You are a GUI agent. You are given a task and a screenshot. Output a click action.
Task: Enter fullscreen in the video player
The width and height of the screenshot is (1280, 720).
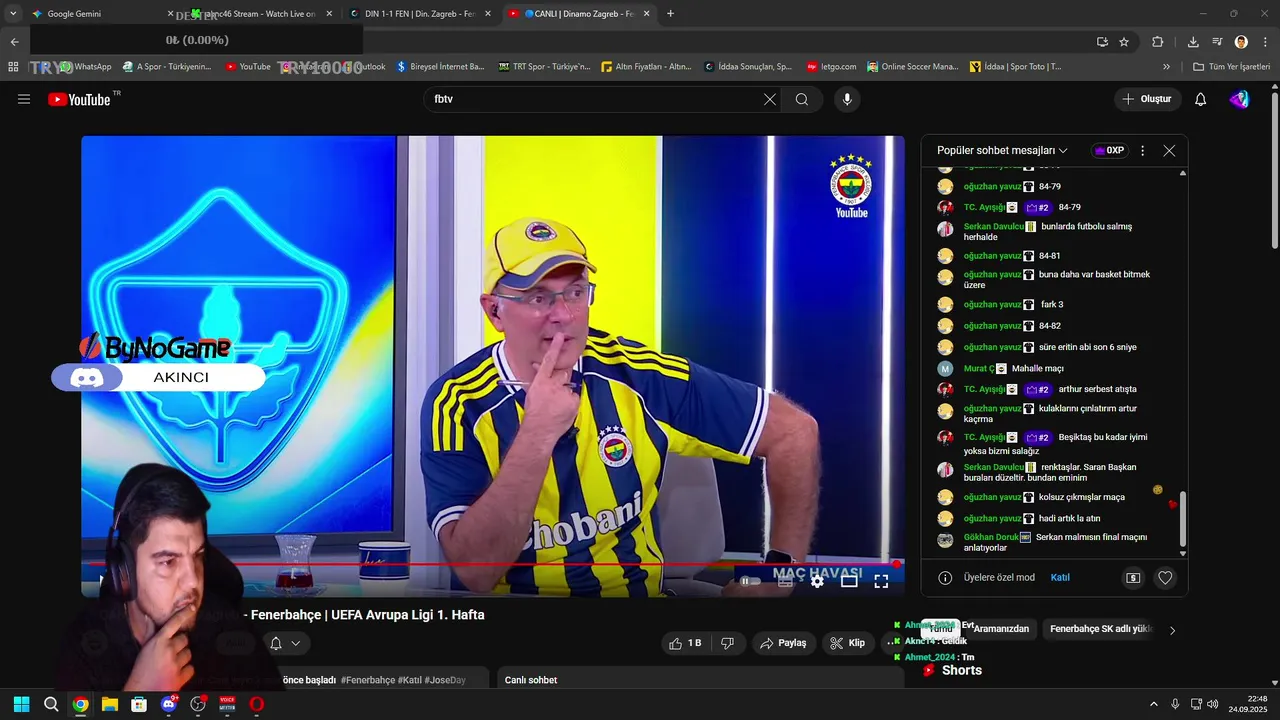881,581
